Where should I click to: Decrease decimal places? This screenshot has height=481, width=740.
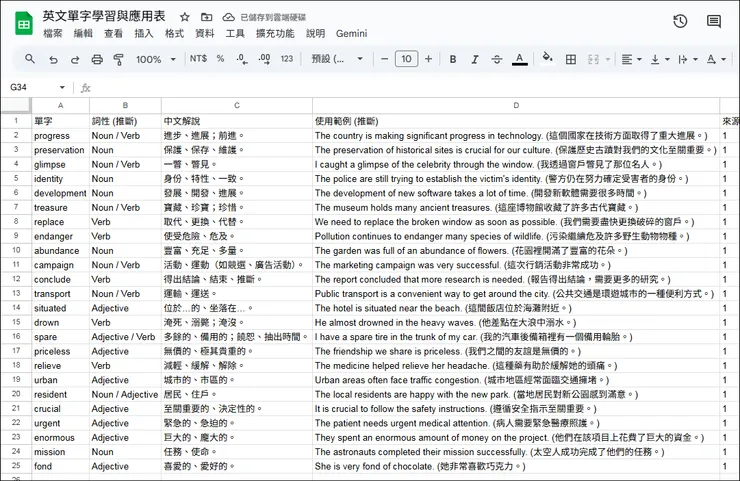[242, 59]
